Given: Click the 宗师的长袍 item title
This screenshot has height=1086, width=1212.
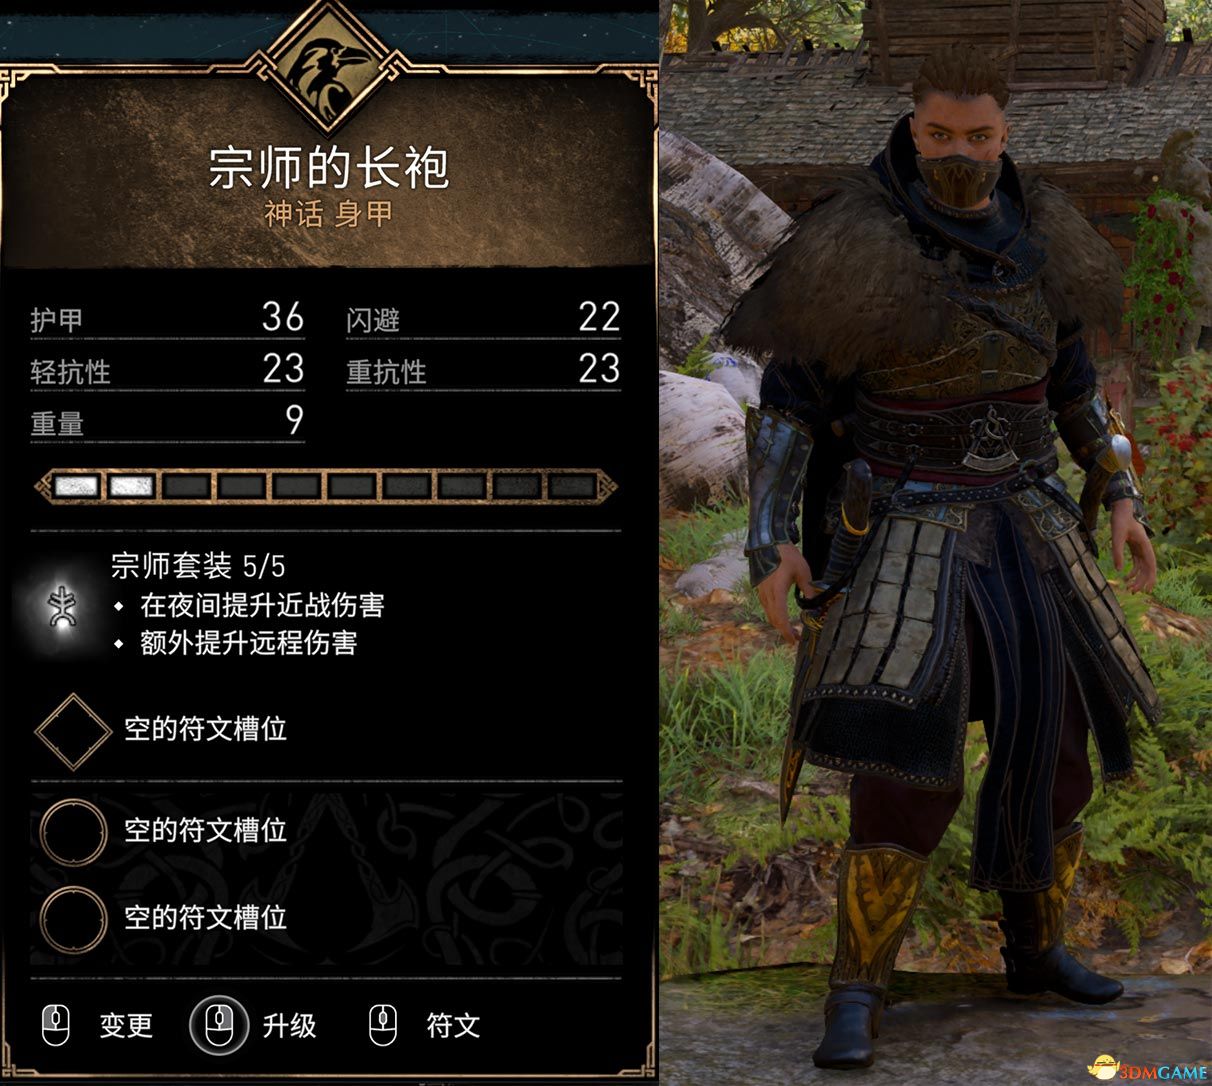Looking at the screenshot, I should (x=328, y=167).
